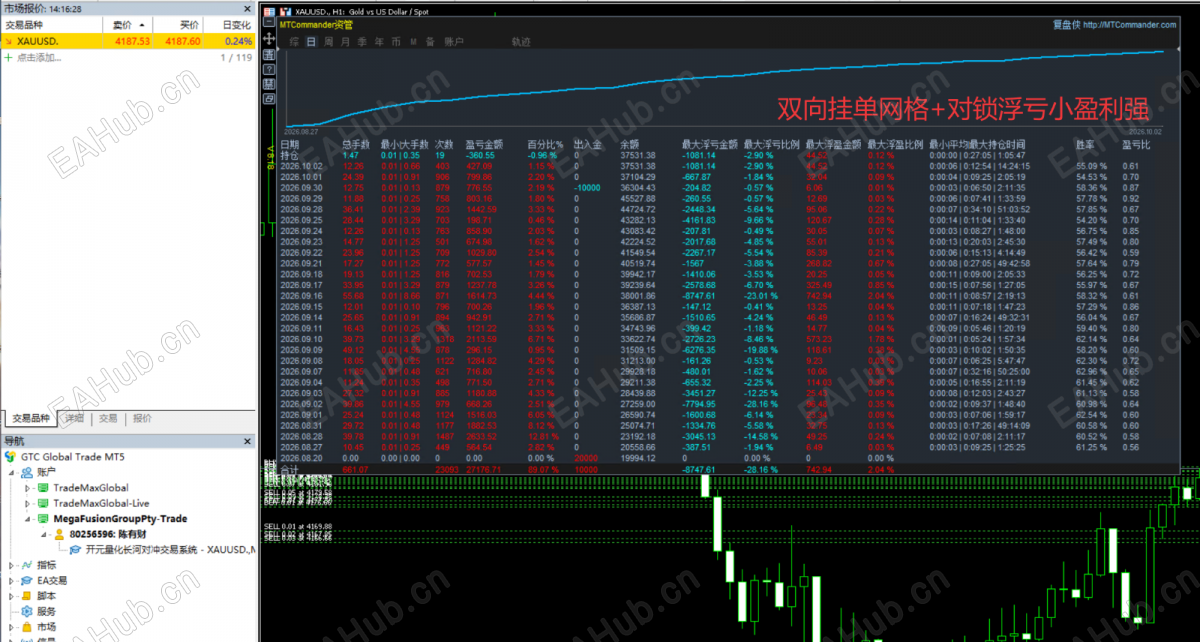The width and height of the screenshot is (1200, 642).
Task: Close the 市场报价 Market Watch panel
Action: click(247, 8)
